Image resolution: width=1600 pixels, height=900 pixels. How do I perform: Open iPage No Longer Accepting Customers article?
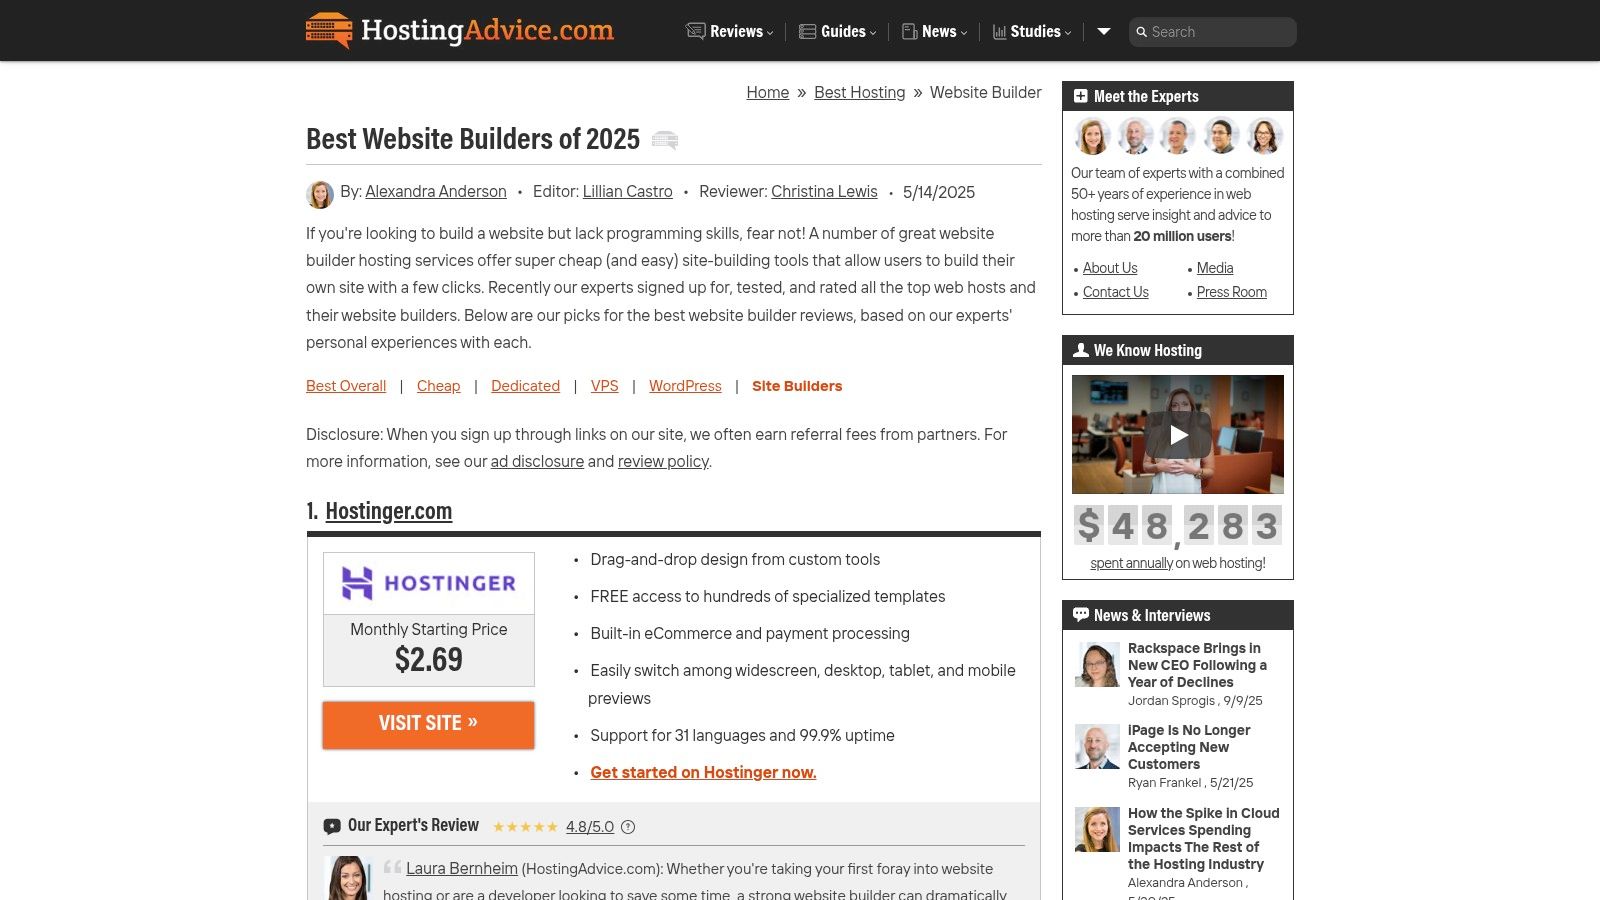(1189, 747)
